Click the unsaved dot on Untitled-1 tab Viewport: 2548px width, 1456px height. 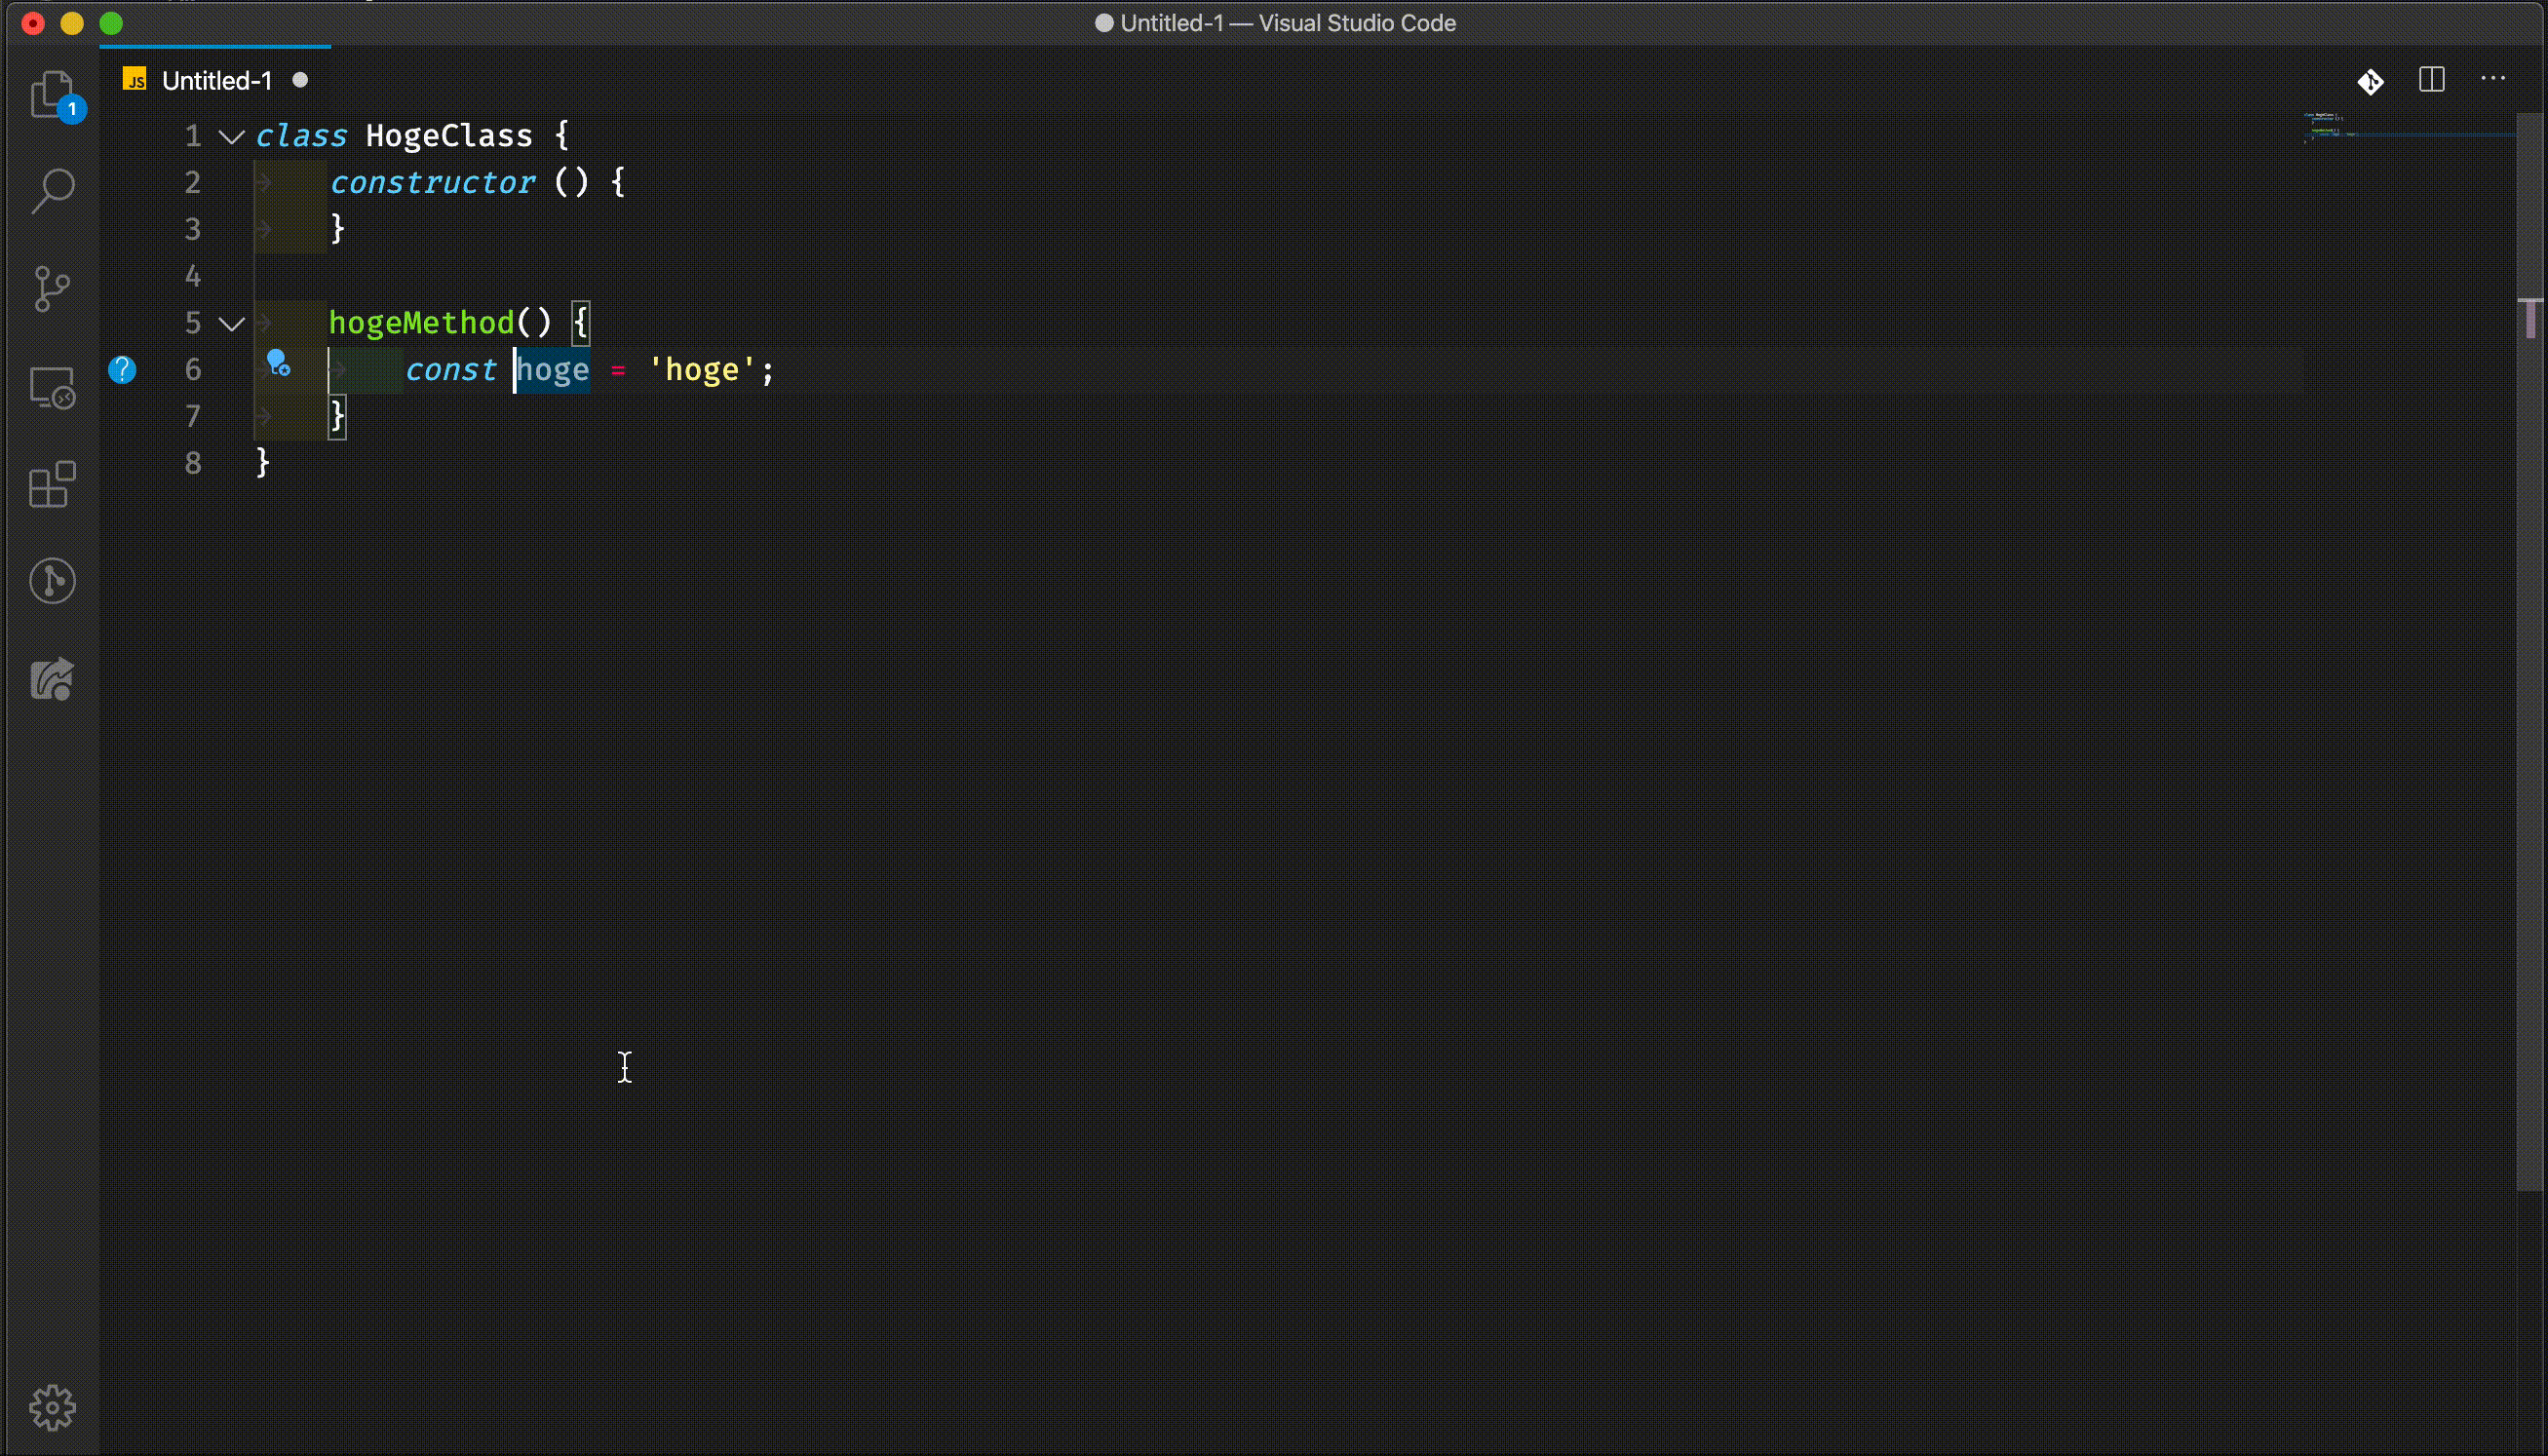click(x=300, y=80)
